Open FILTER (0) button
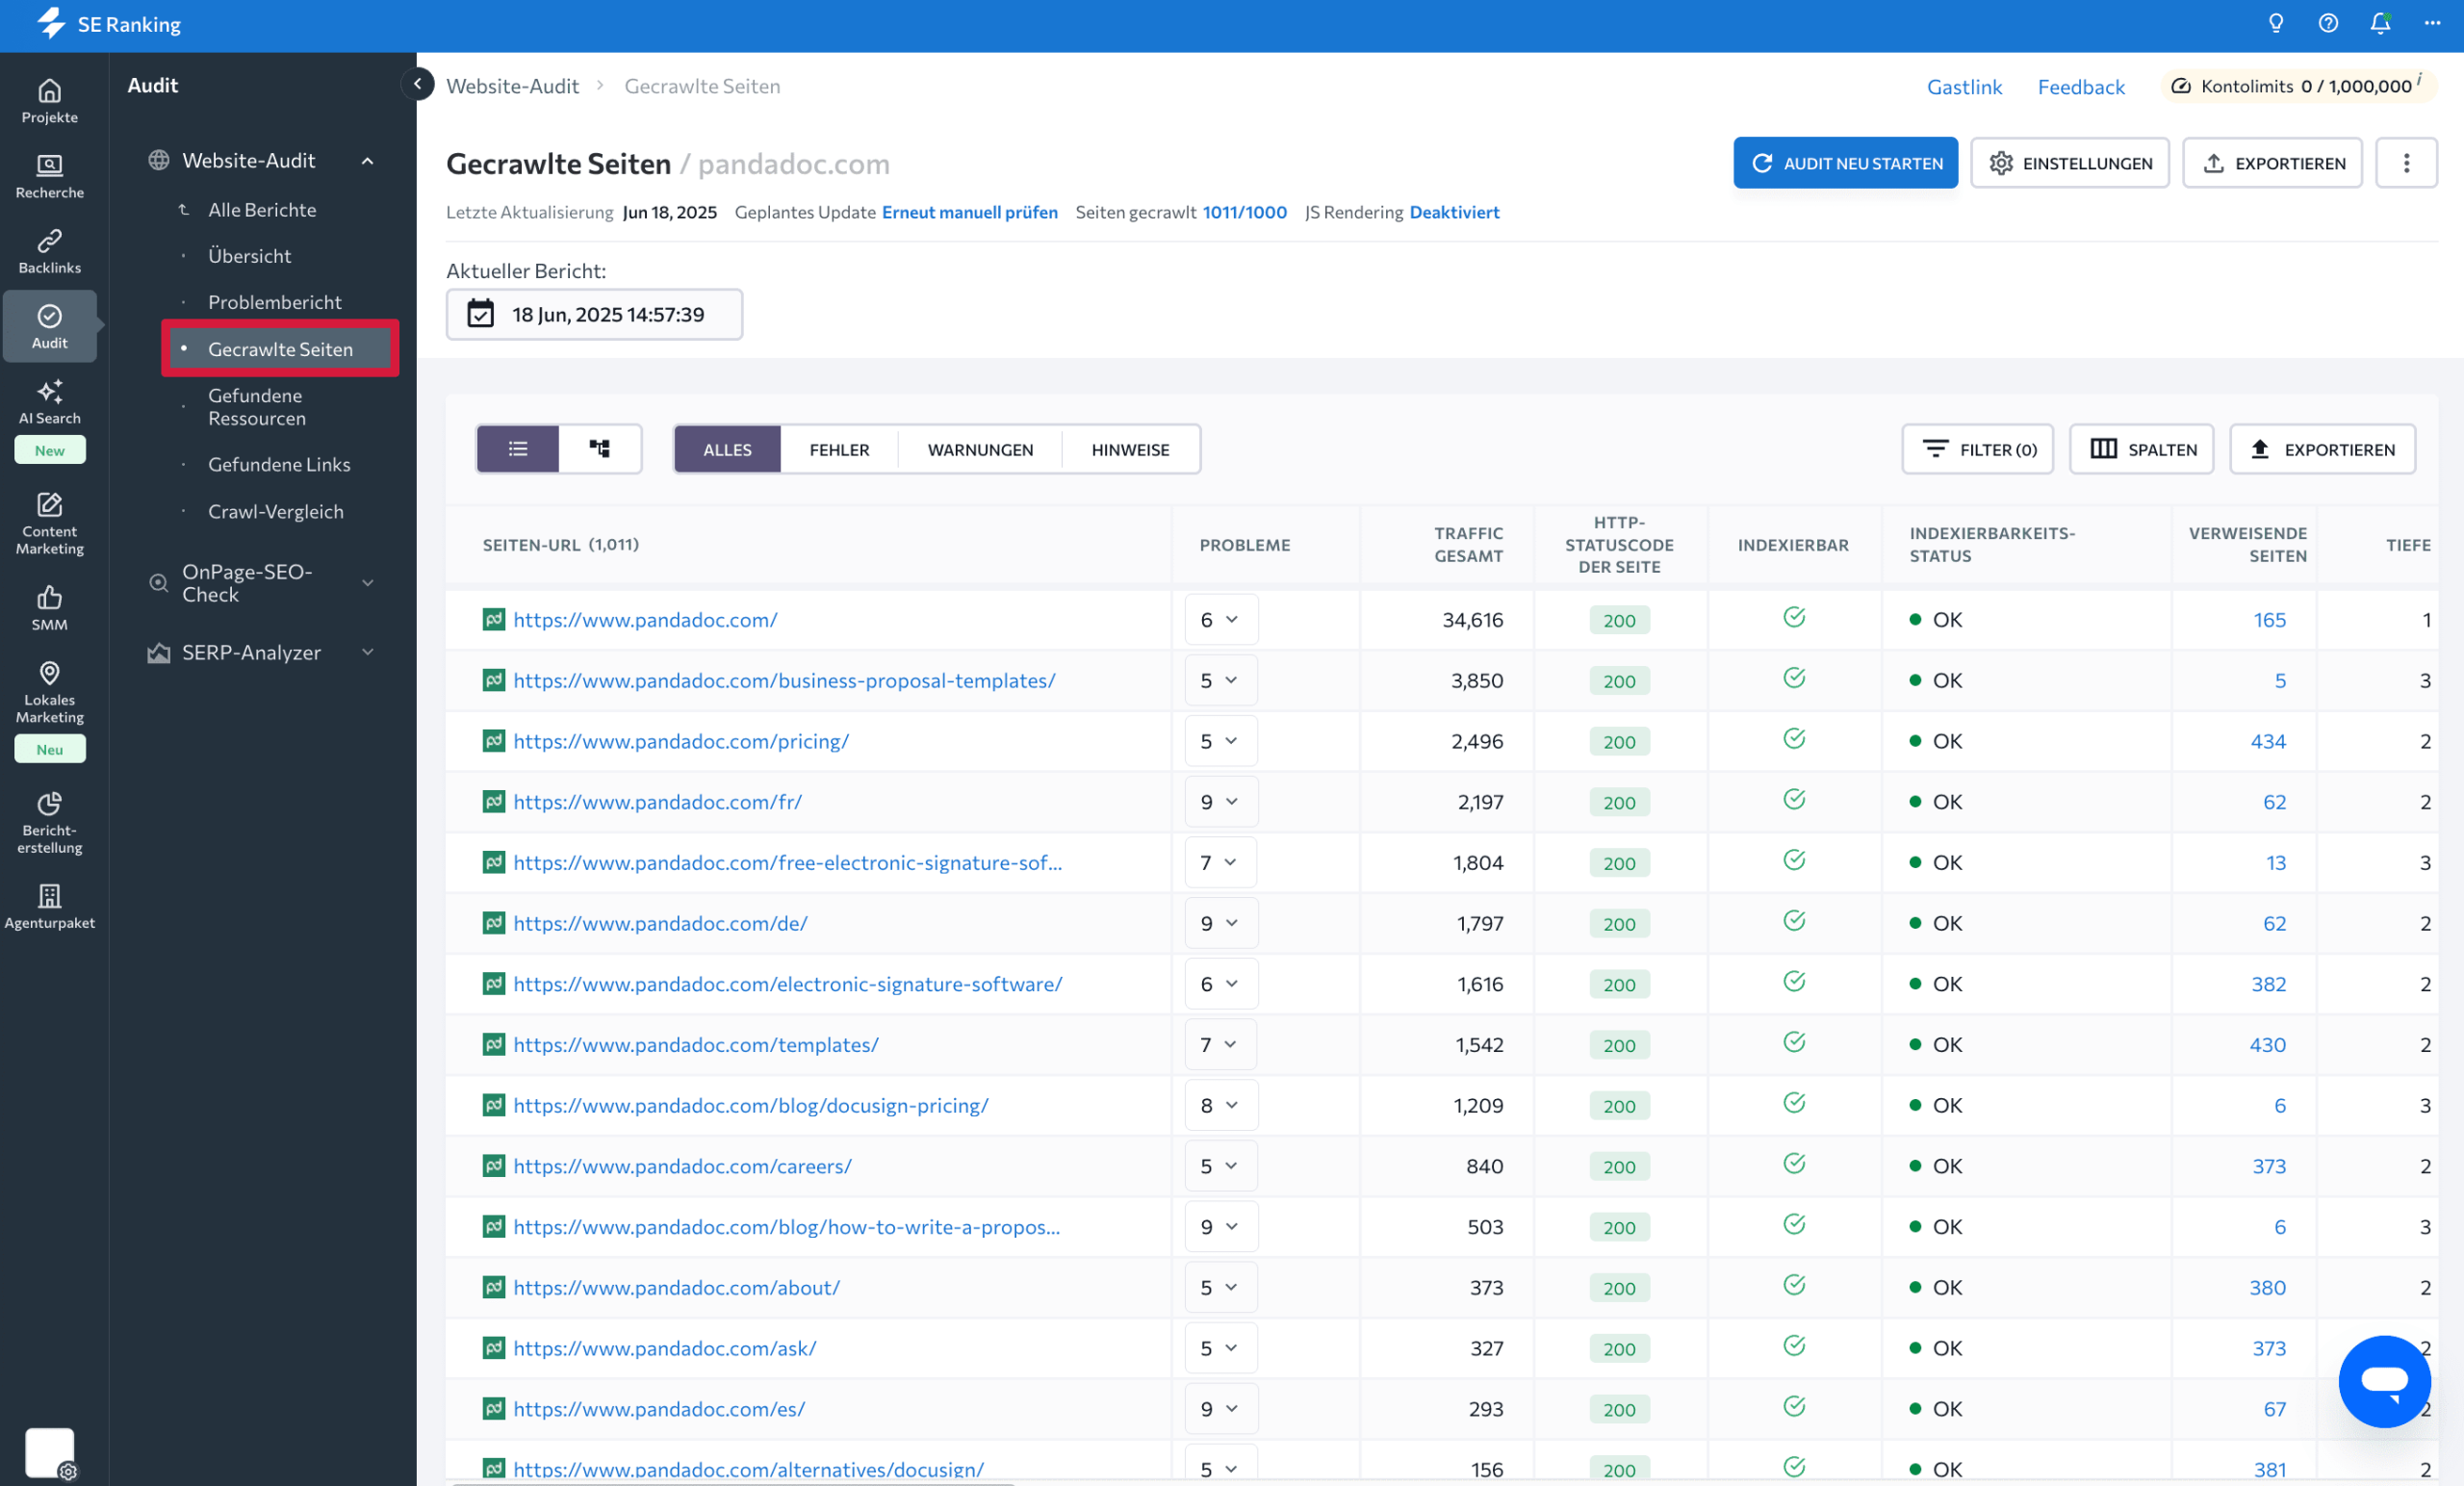The width and height of the screenshot is (2464, 1486). pyautogui.click(x=1977, y=449)
